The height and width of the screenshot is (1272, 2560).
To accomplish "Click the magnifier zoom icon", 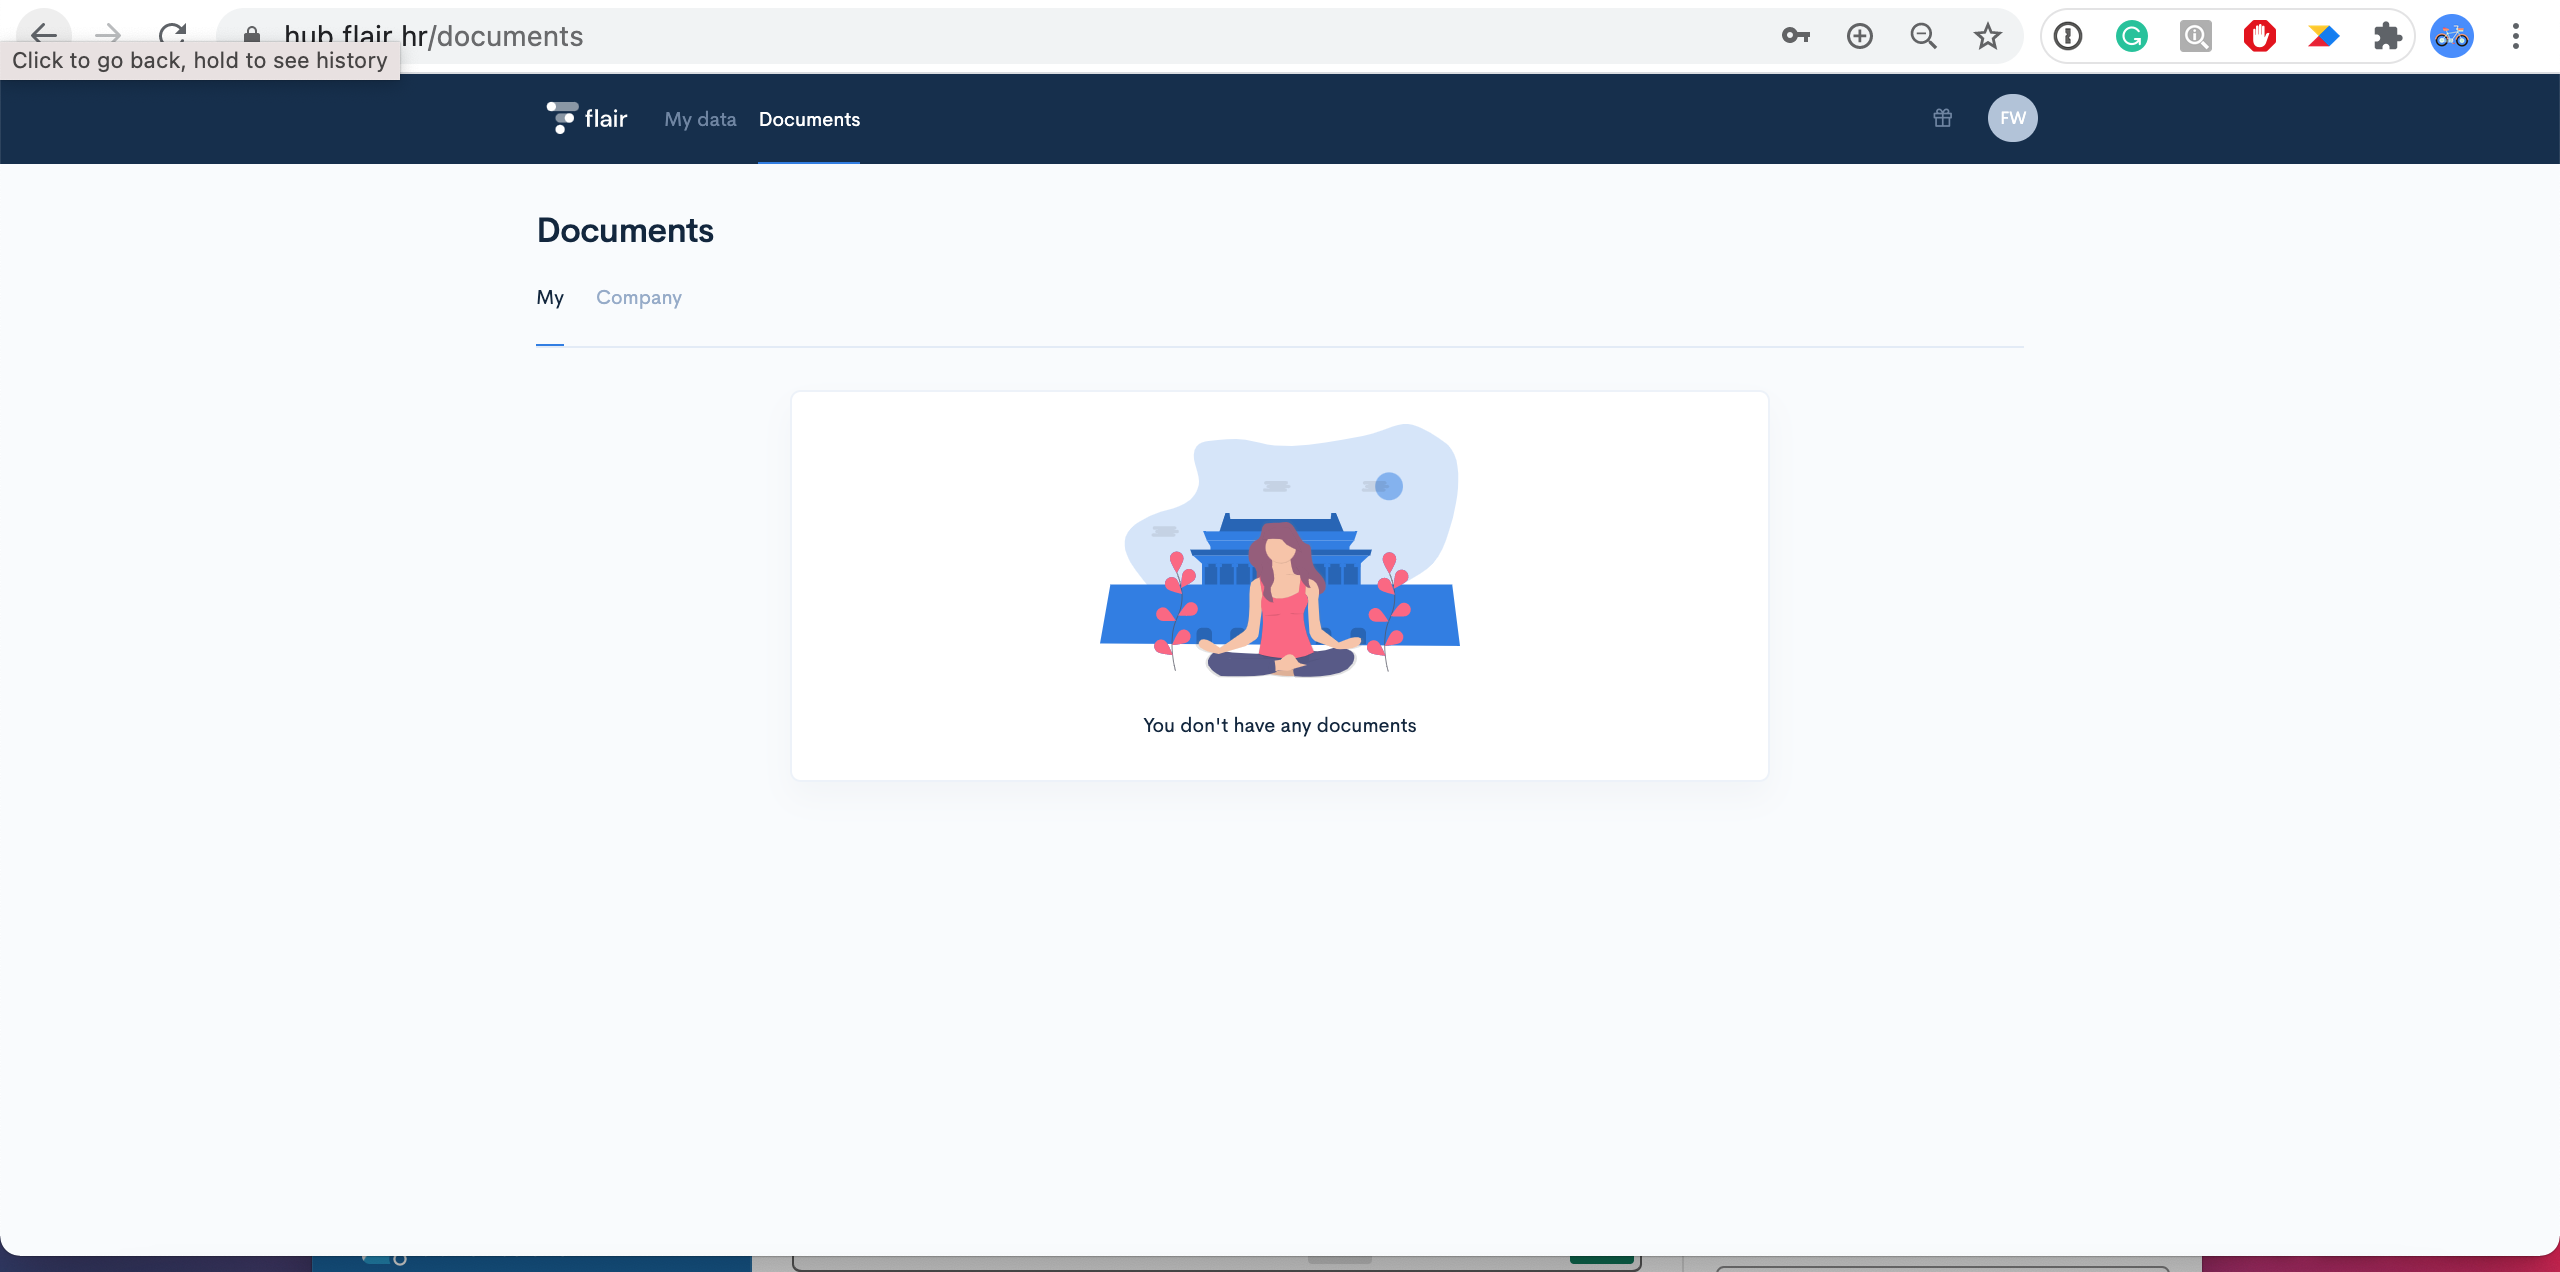I will tap(1923, 36).
